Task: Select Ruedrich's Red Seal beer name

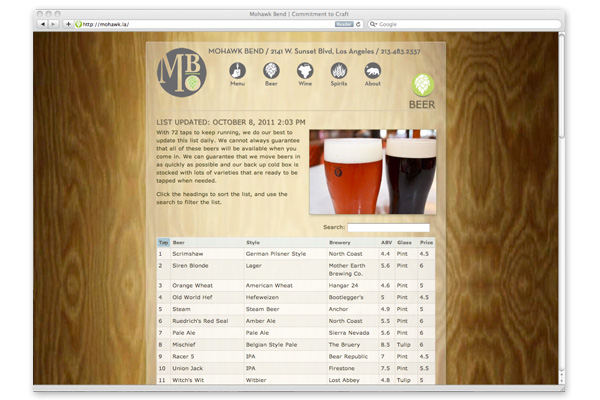Action: 200,321
